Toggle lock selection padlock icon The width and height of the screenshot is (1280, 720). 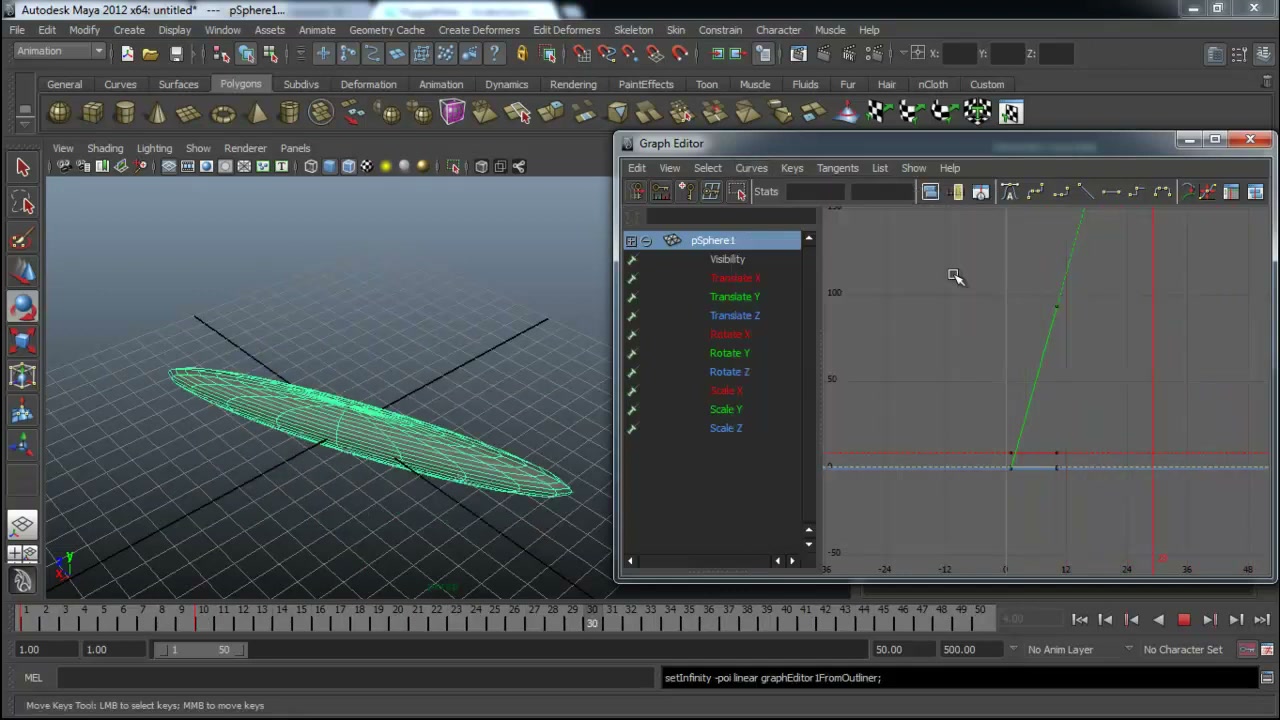point(521,53)
